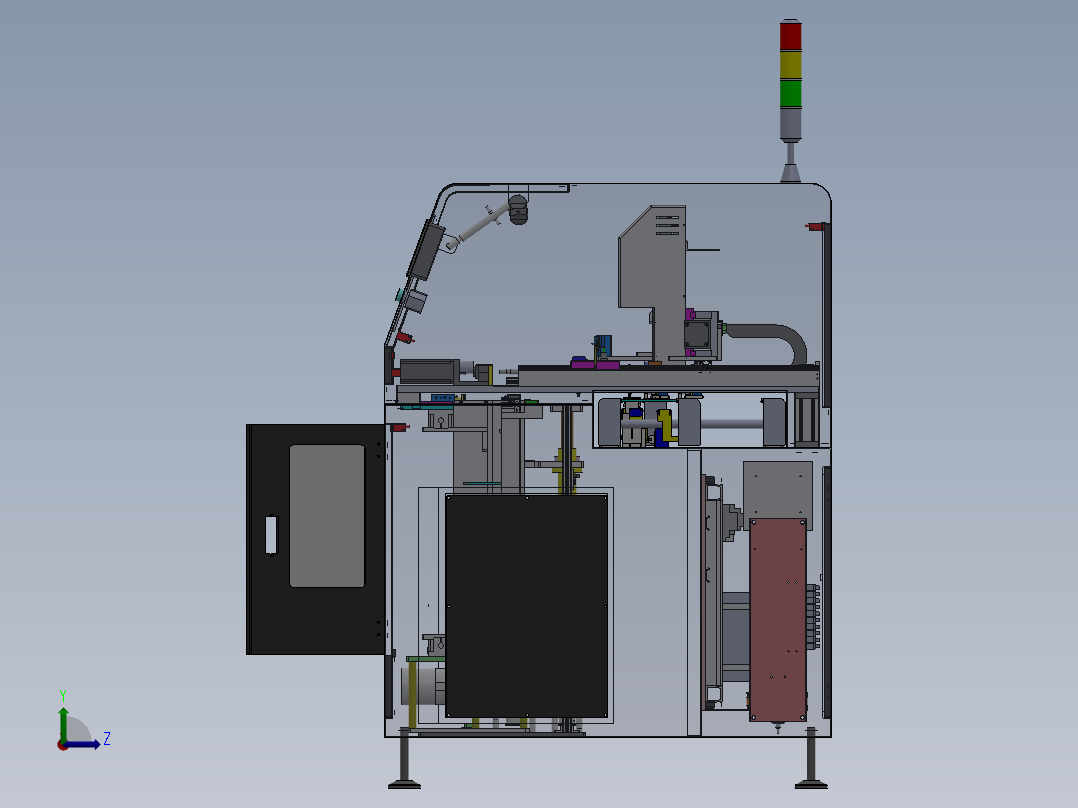Click the "Y" axis label
The width and height of the screenshot is (1078, 808).
point(63,695)
